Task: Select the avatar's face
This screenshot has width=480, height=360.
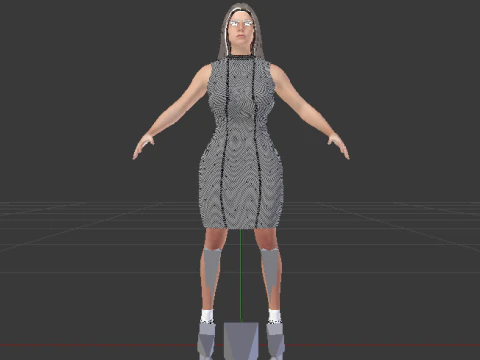Action: tap(241, 33)
